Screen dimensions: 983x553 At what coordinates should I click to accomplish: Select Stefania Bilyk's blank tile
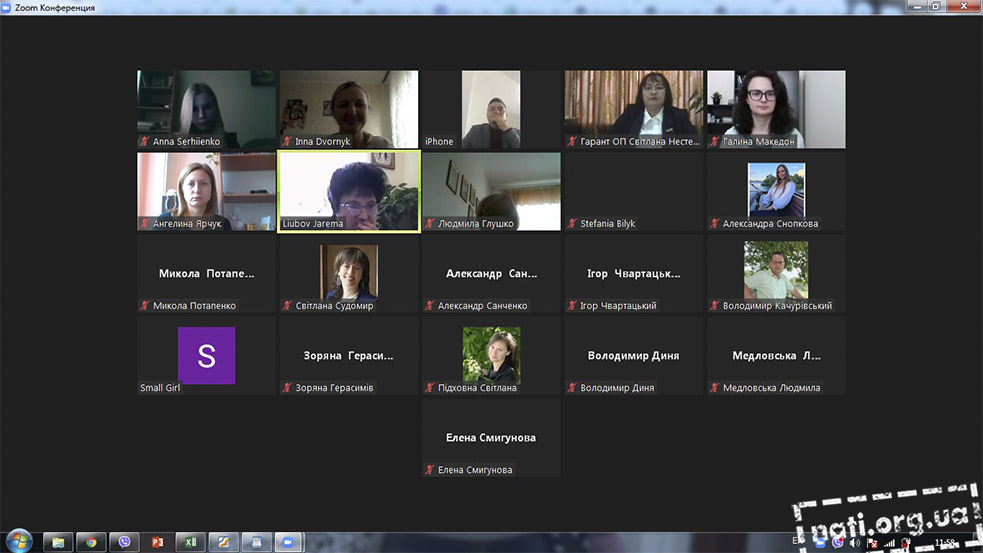(634, 191)
